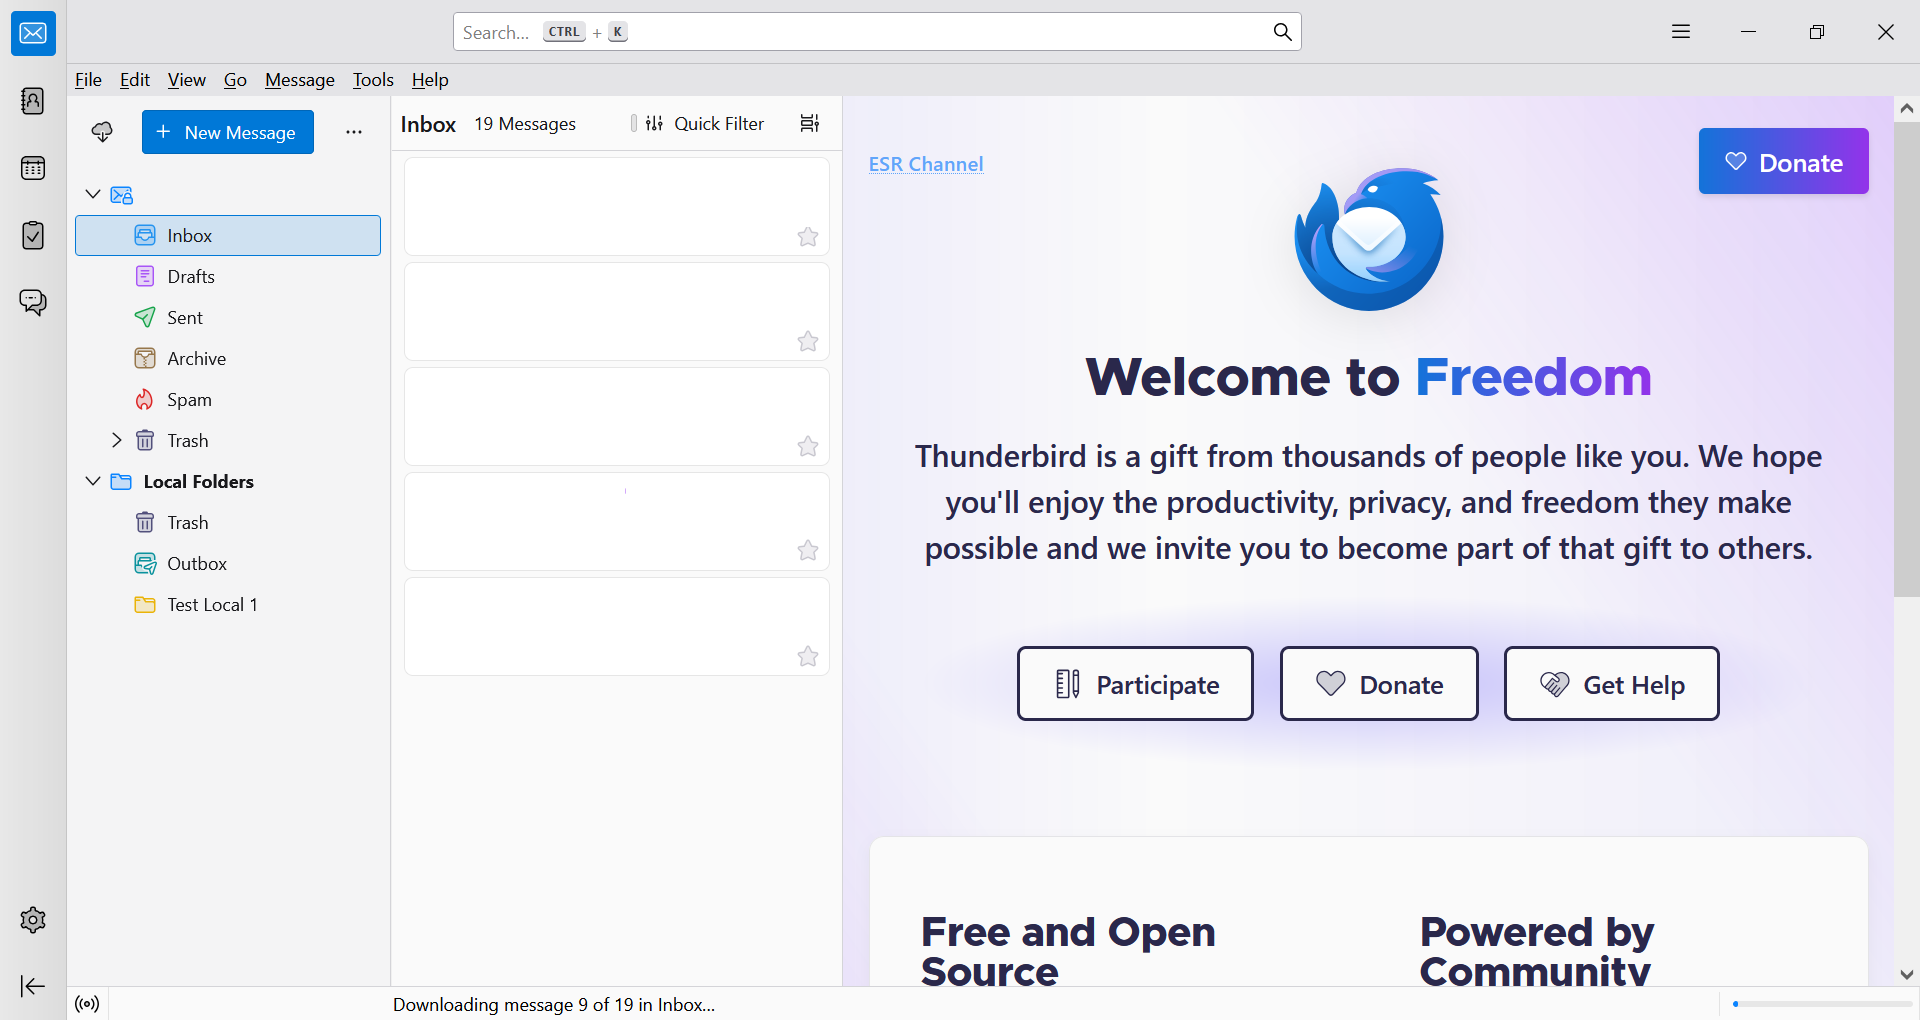Image resolution: width=1920 pixels, height=1020 pixels.
Task: Click the welcome page scrollbar thumb
Action: 1906,360
